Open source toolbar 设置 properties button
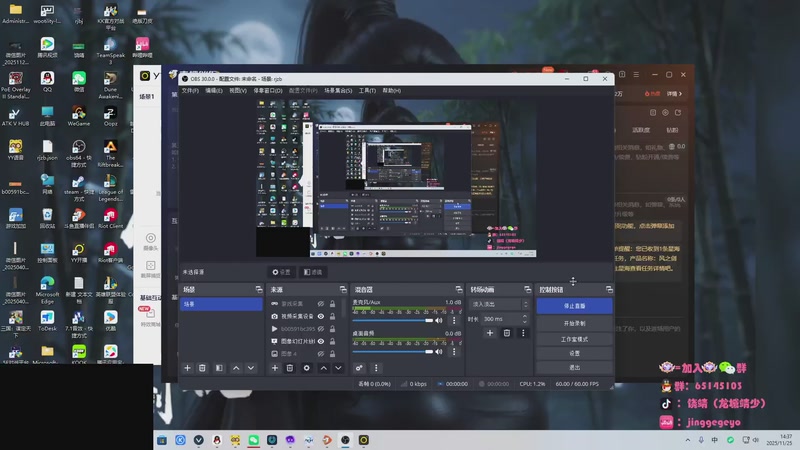Screen dimensions: 800x450 pyautogui.click(x=281, y=272)
